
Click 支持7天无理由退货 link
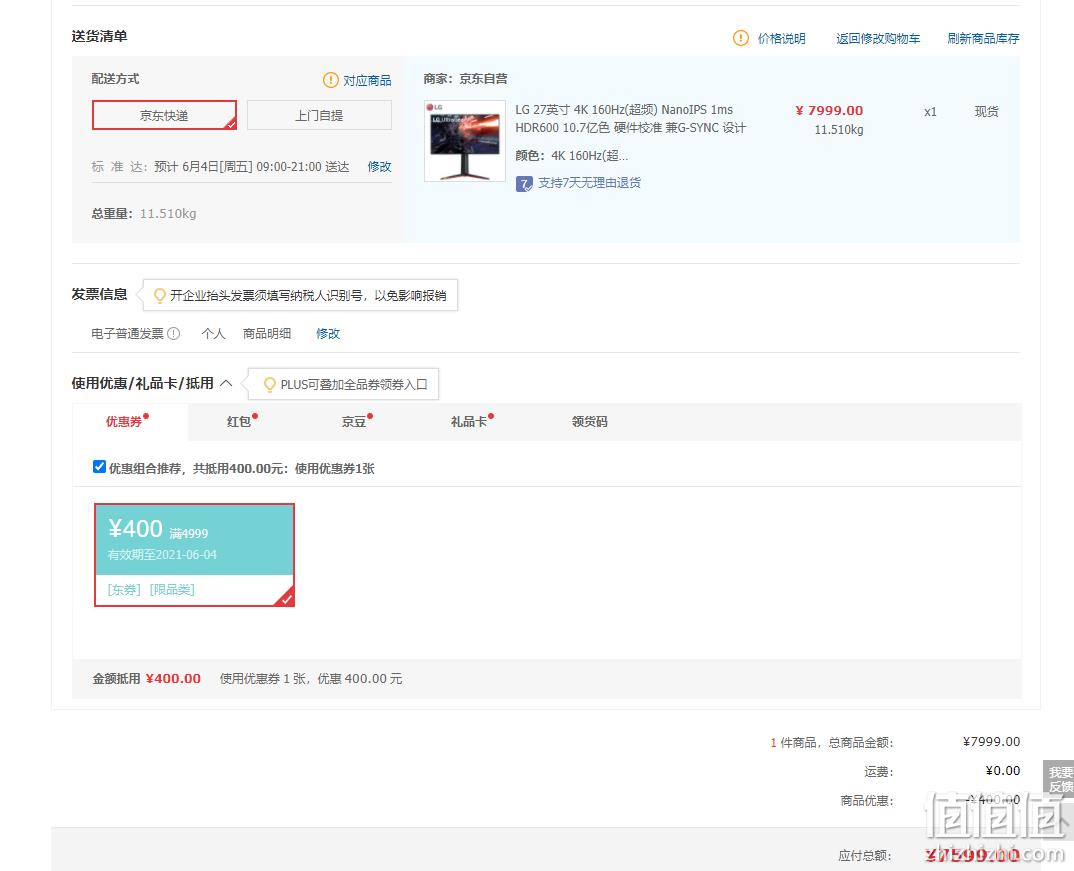pos(590,183)
